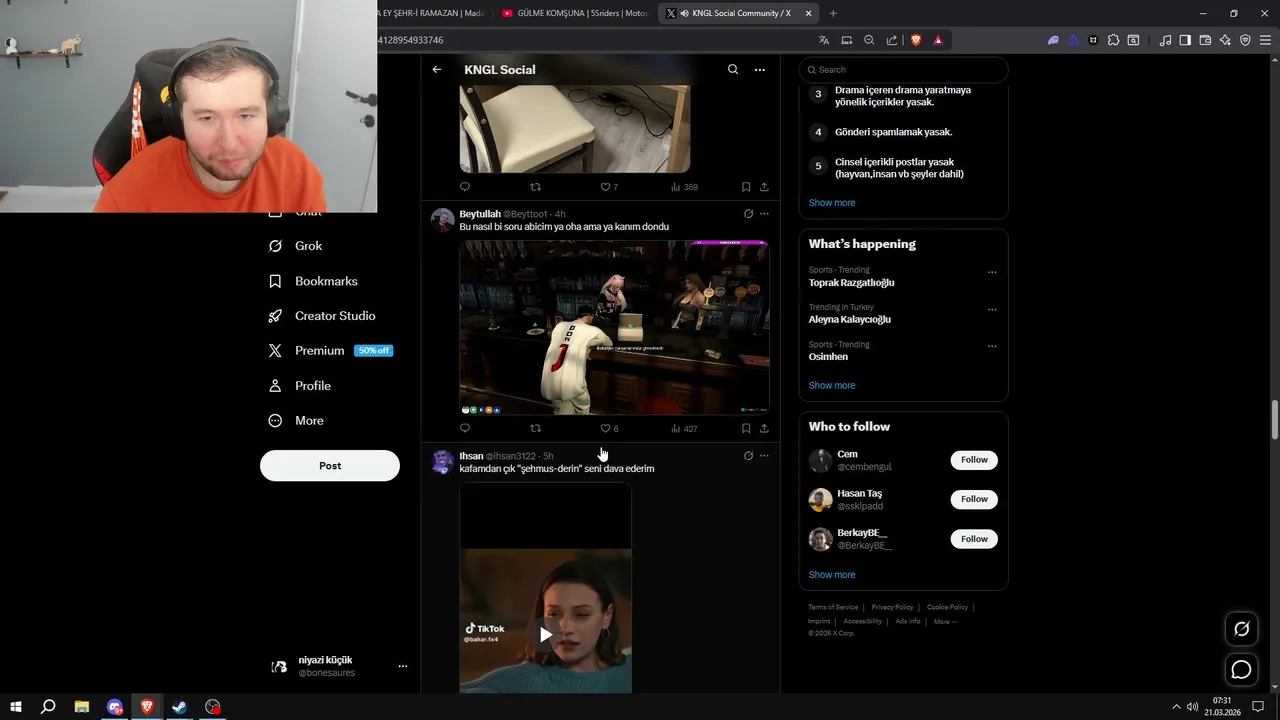Open Privacy Policy link

tap(892, 607)
